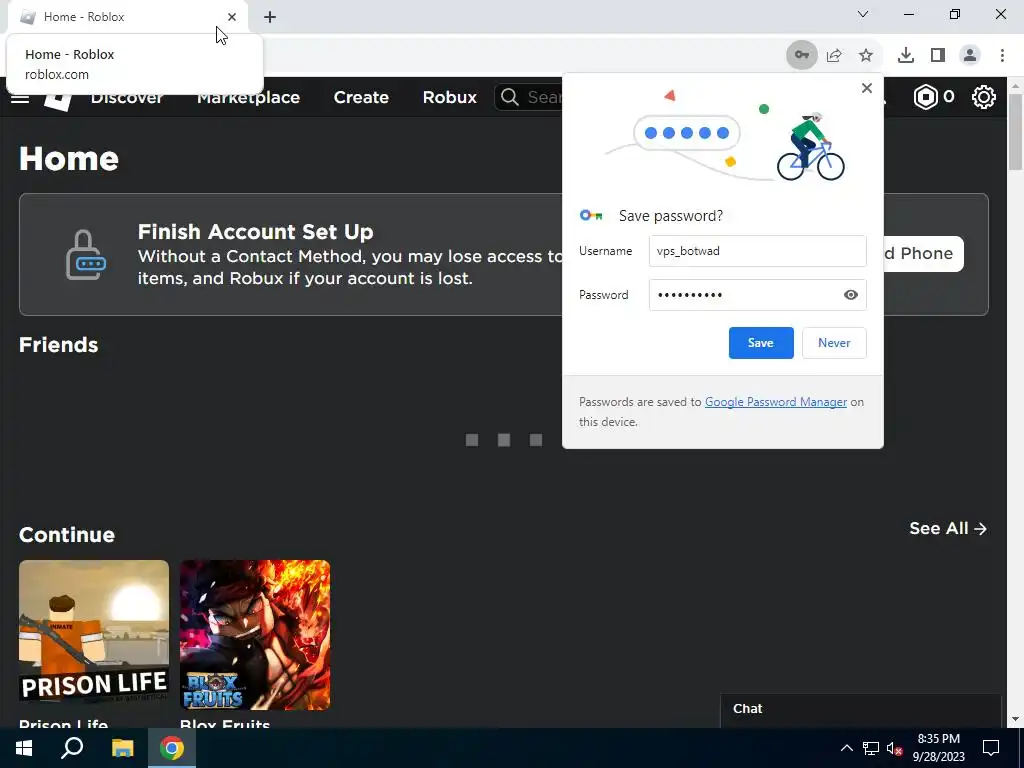The width and height of the screenshot is (1024, 768).
Task: Open Windows taskbar search
Action: click(72, 748)
